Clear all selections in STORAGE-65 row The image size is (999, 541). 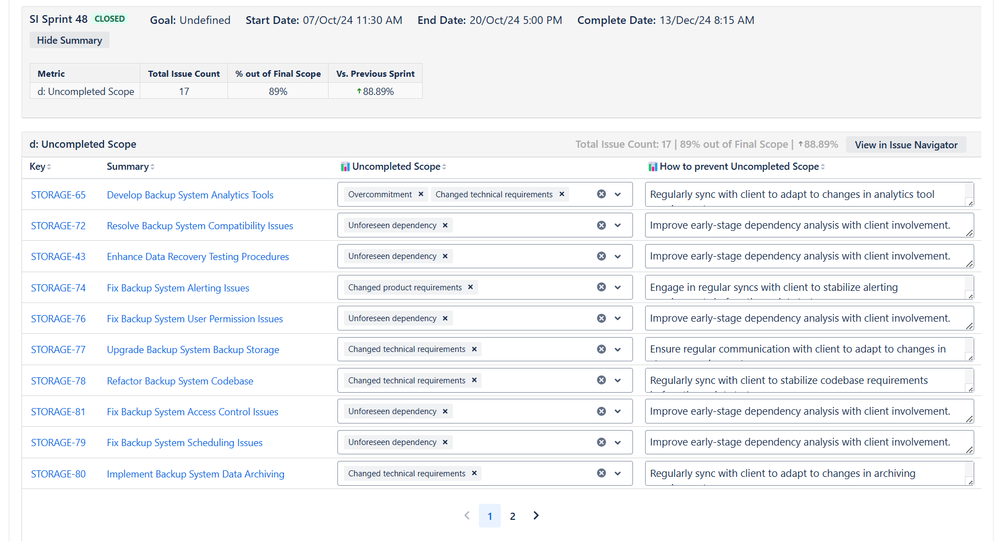click(x=601, y=194)
